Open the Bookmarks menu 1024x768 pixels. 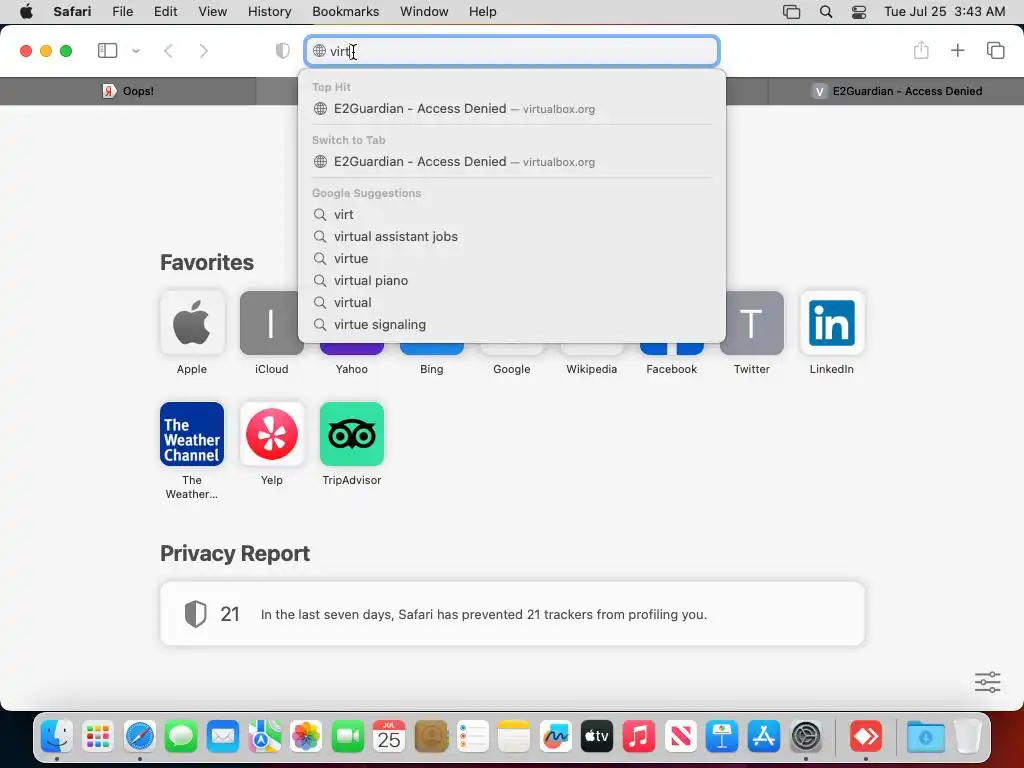point(345,12)
